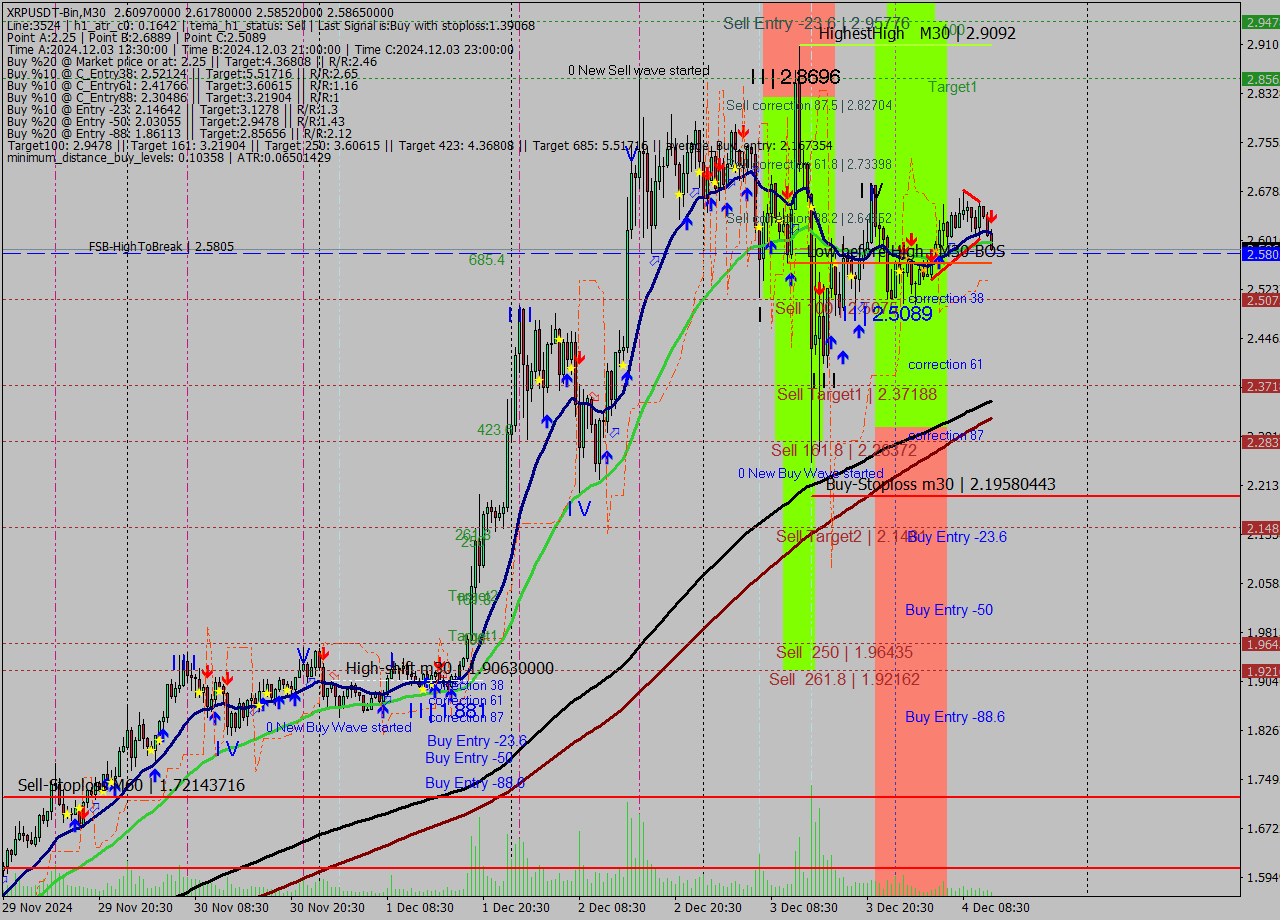Click the 'Sell 161.8 | 2.28372' label
The image size is (1280, 920).
click(x=844, y=451)
